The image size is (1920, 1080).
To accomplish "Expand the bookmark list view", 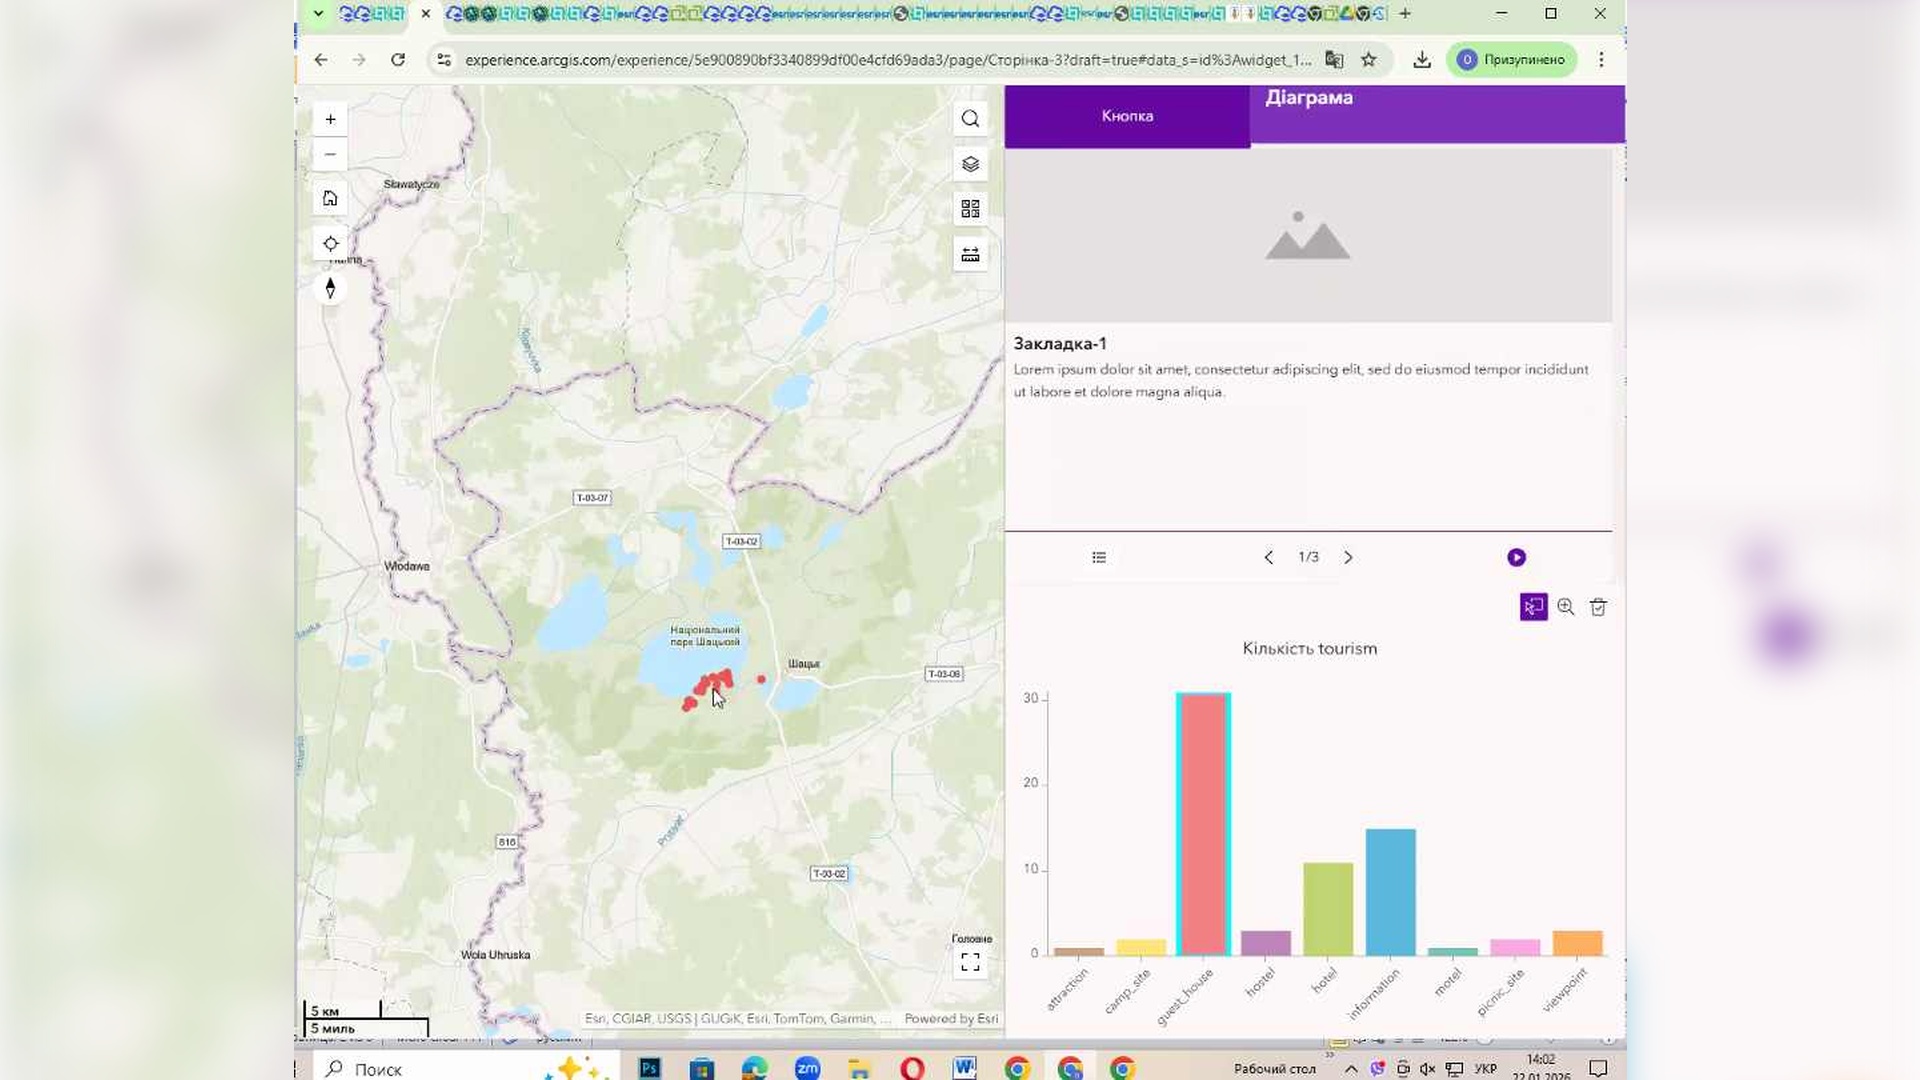I will (1099, 557).
